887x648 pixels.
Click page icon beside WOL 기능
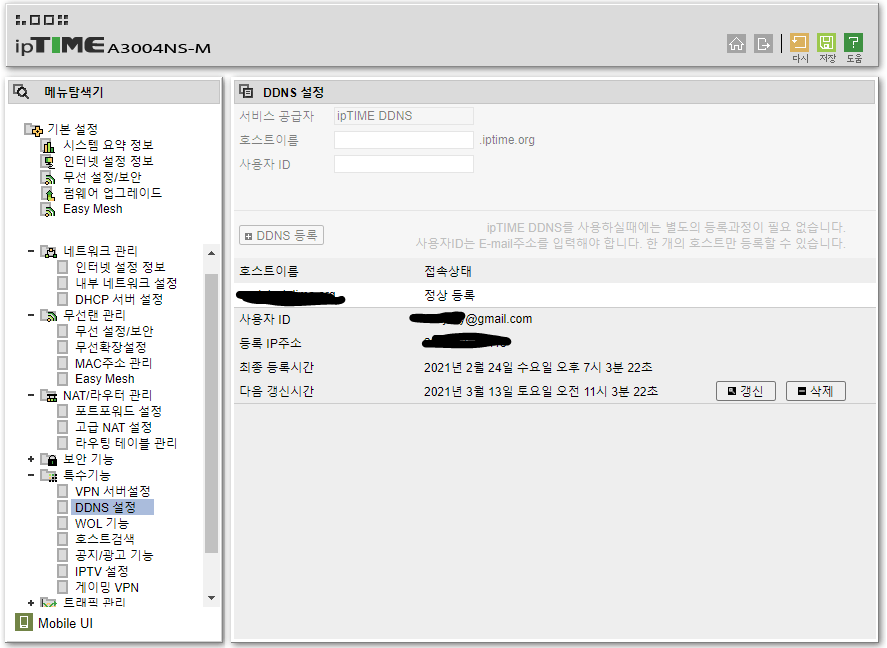click(63, 523)
